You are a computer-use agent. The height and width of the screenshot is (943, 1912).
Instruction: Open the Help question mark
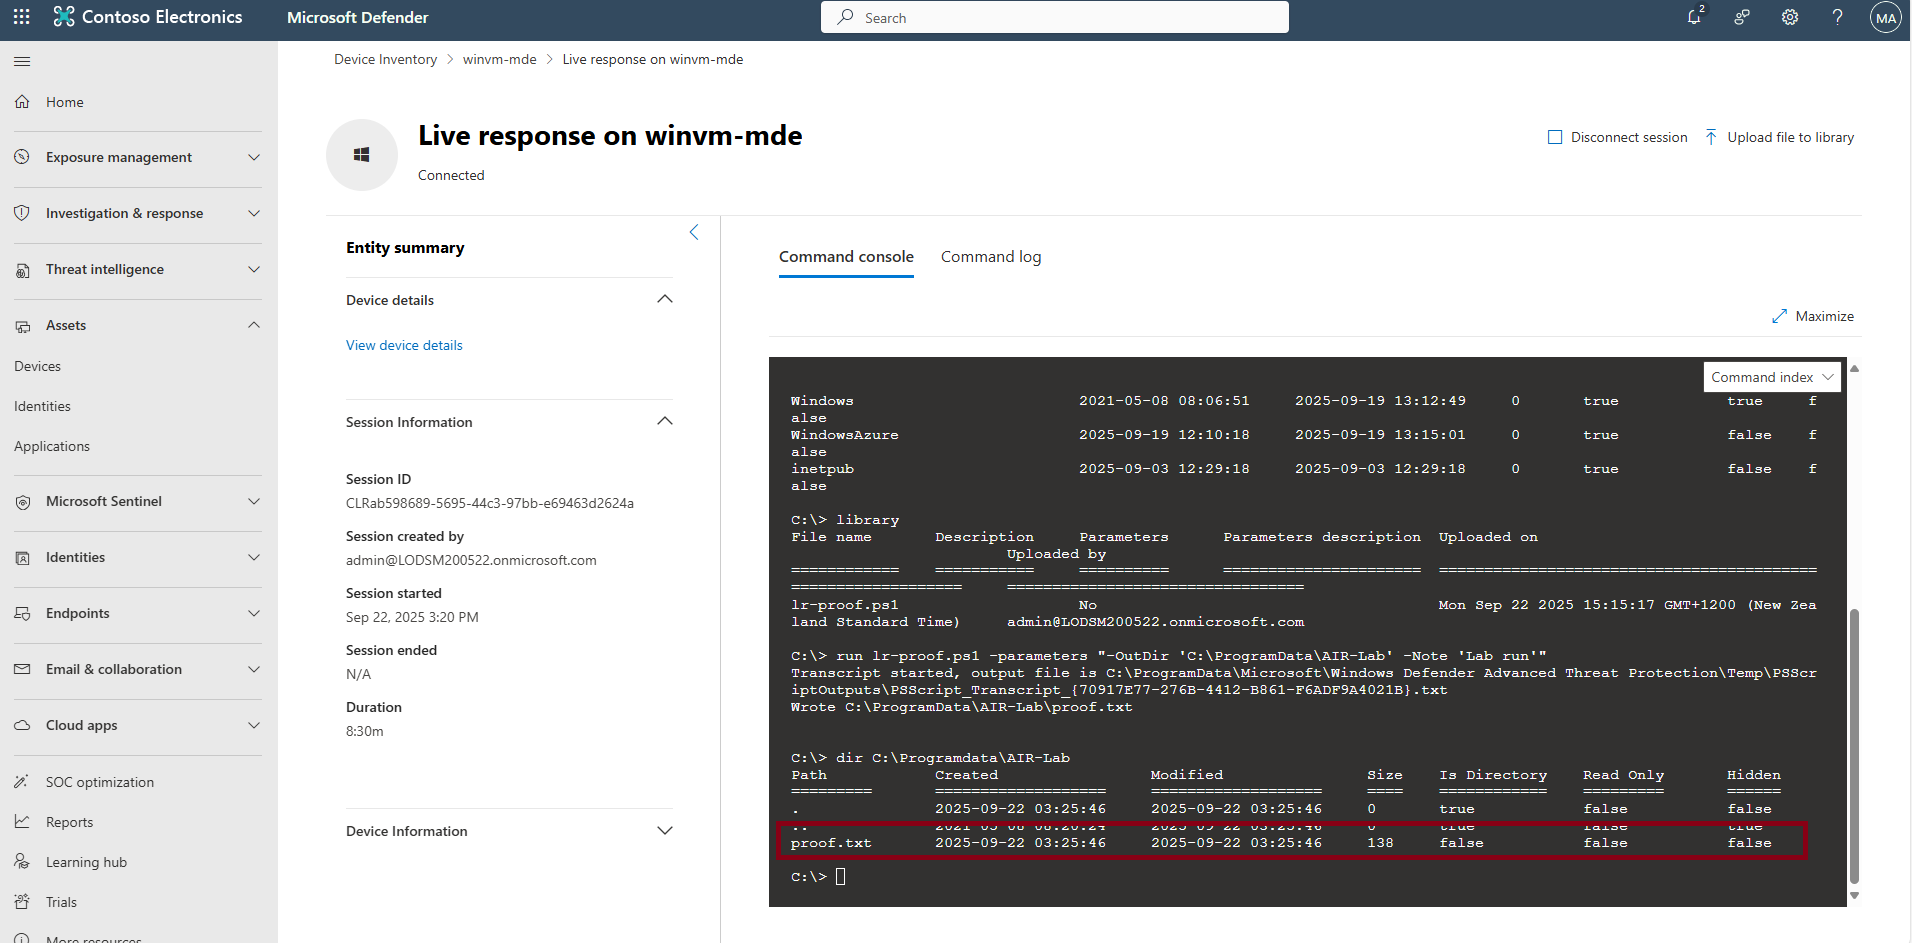tap(1837, 17)
